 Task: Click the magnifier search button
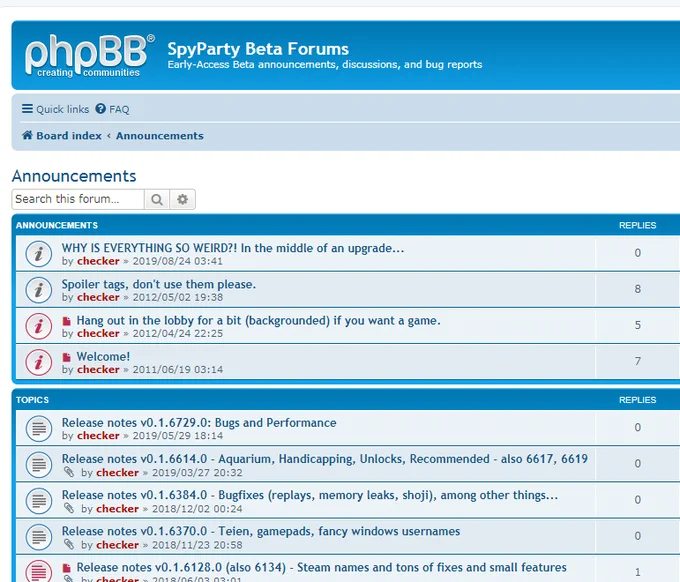[157, 199]
